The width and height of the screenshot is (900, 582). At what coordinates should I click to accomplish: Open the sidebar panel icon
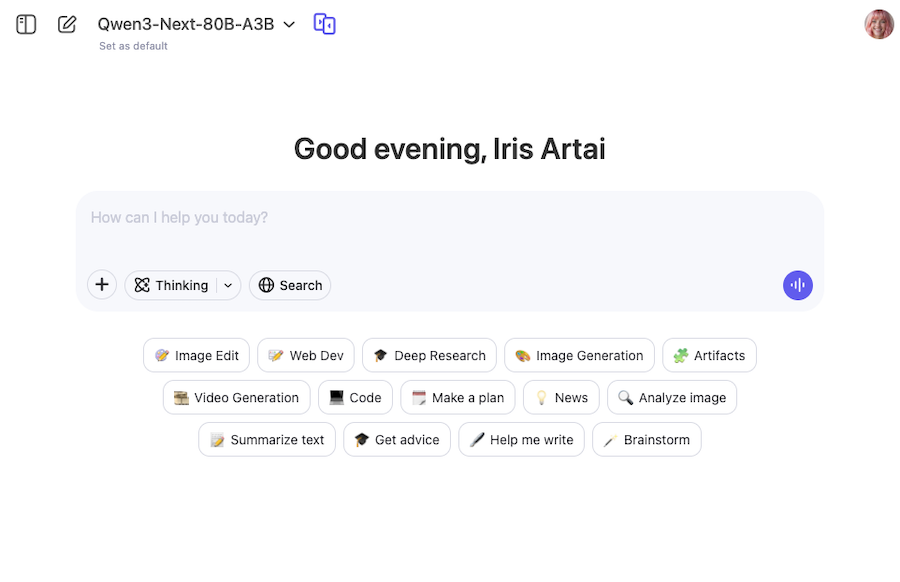click(x=25, y=24)
